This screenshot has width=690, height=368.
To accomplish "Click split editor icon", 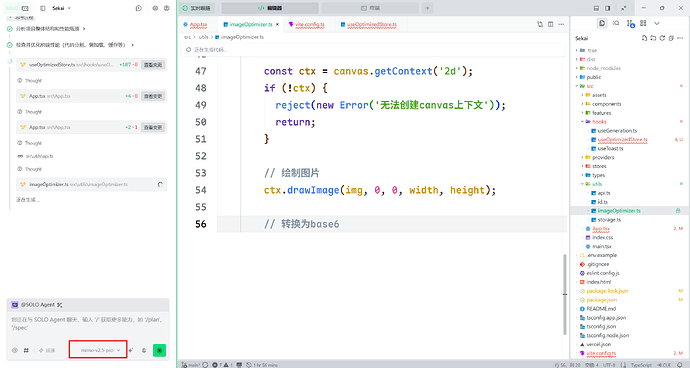I will pos(551,25).
